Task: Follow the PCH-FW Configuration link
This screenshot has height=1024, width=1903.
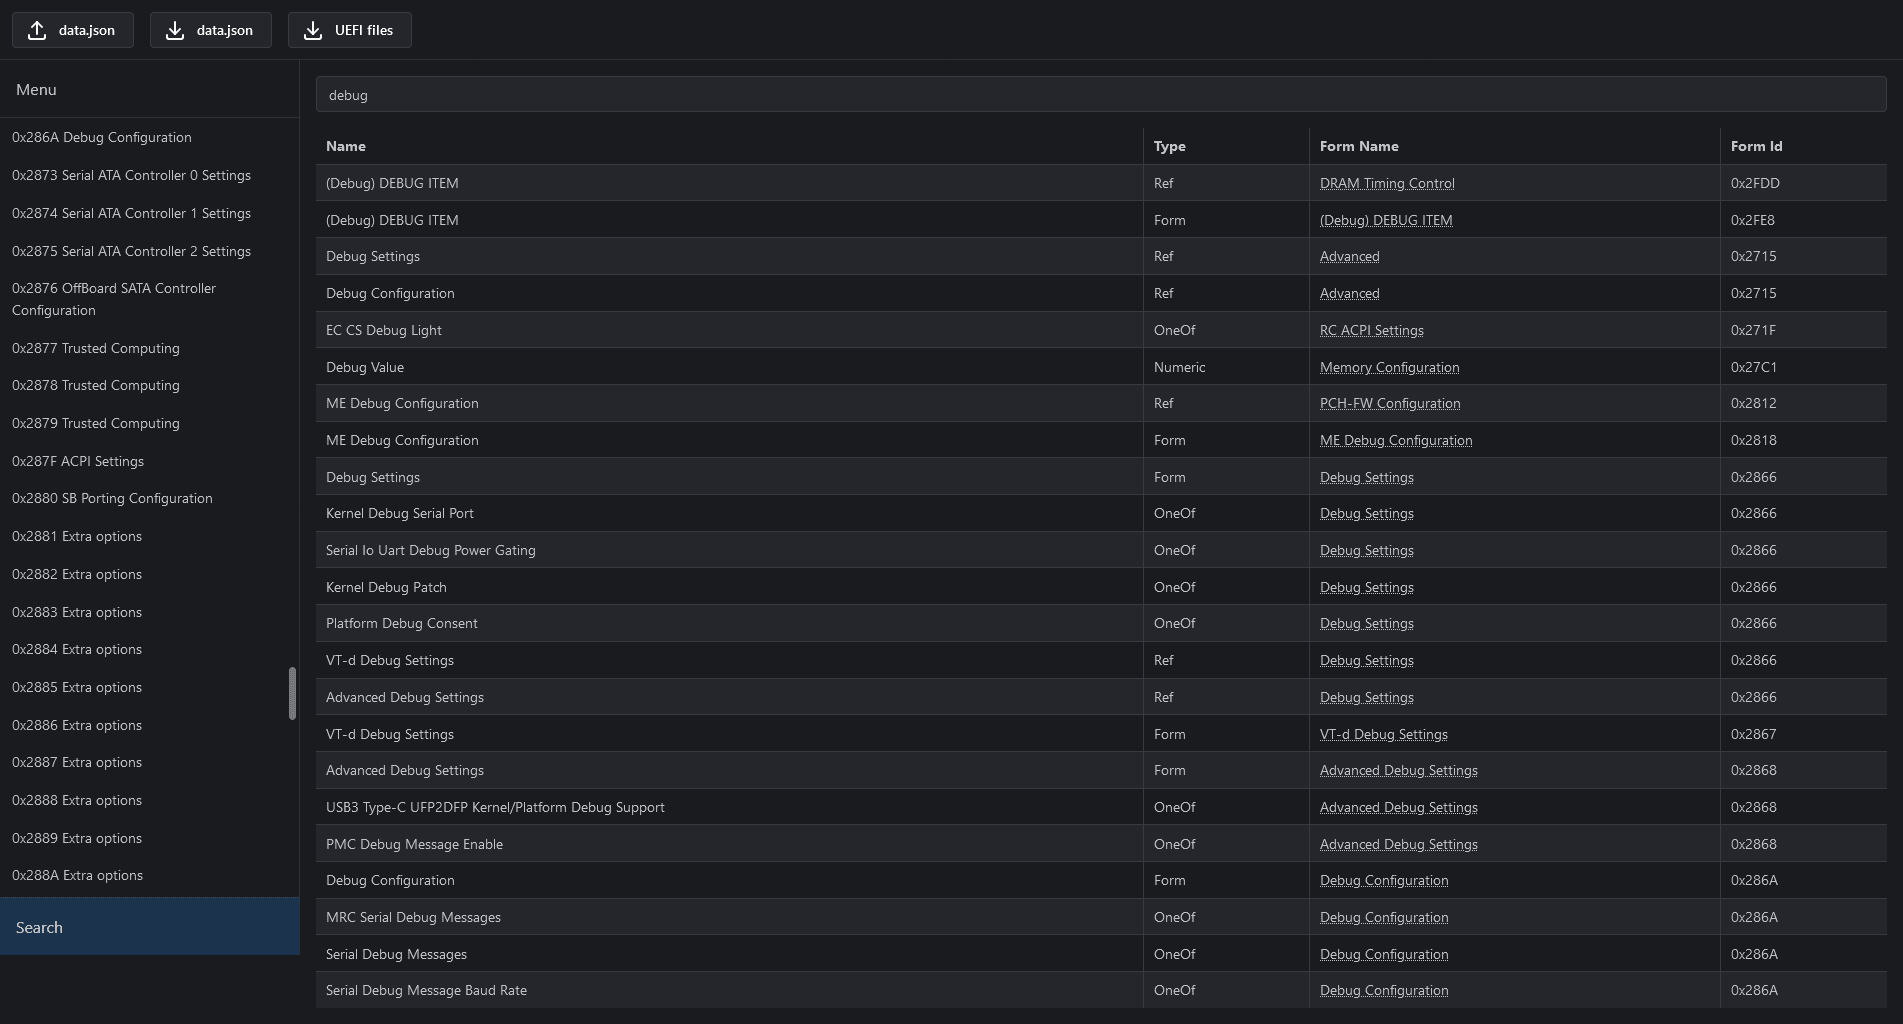Action: tap(1389, 403)
